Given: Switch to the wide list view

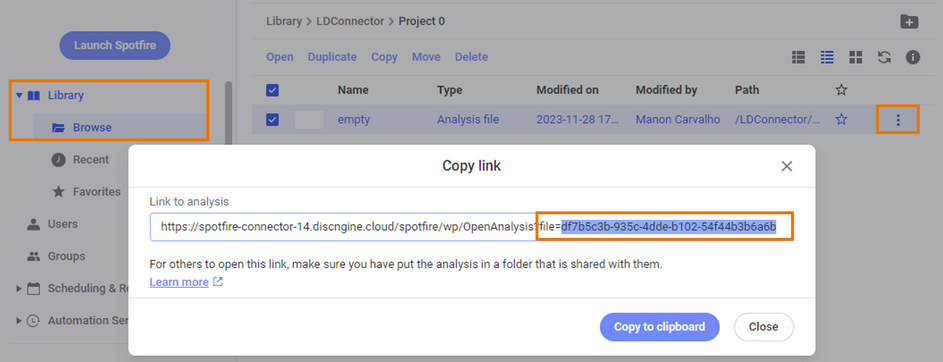Looking at the screenshot, I should (x=798, y=57).
